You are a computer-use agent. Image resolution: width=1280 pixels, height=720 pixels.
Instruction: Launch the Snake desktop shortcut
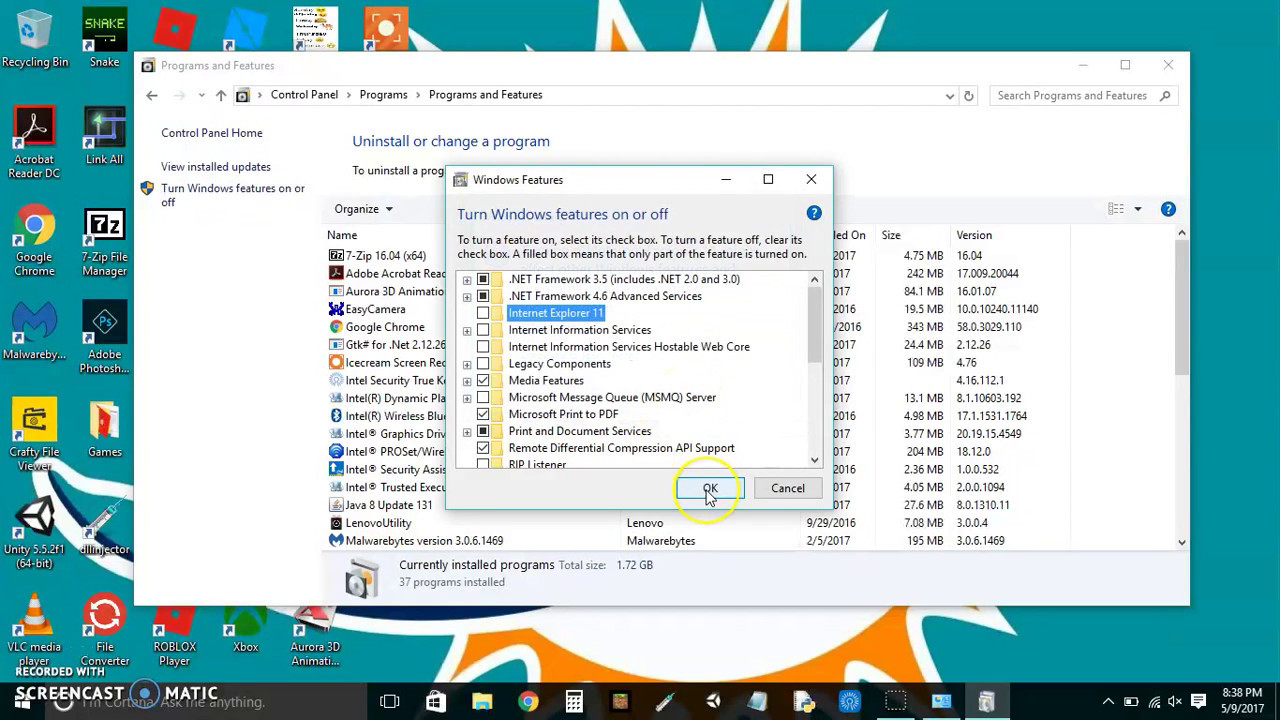coord(104,38)
